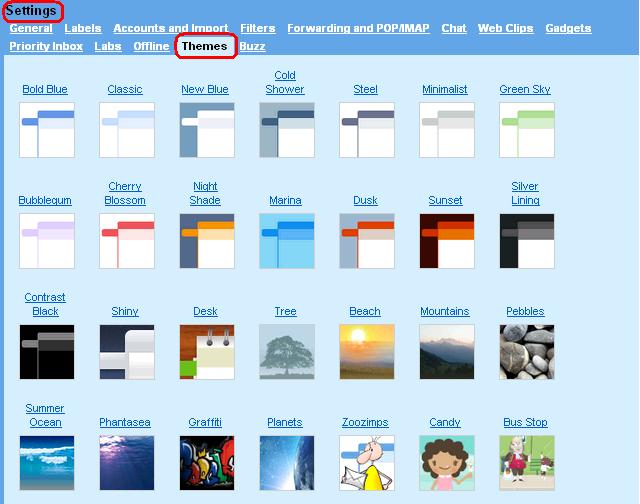
Task: Follow the Summer Ocean text link
Action: pos(45,415)
